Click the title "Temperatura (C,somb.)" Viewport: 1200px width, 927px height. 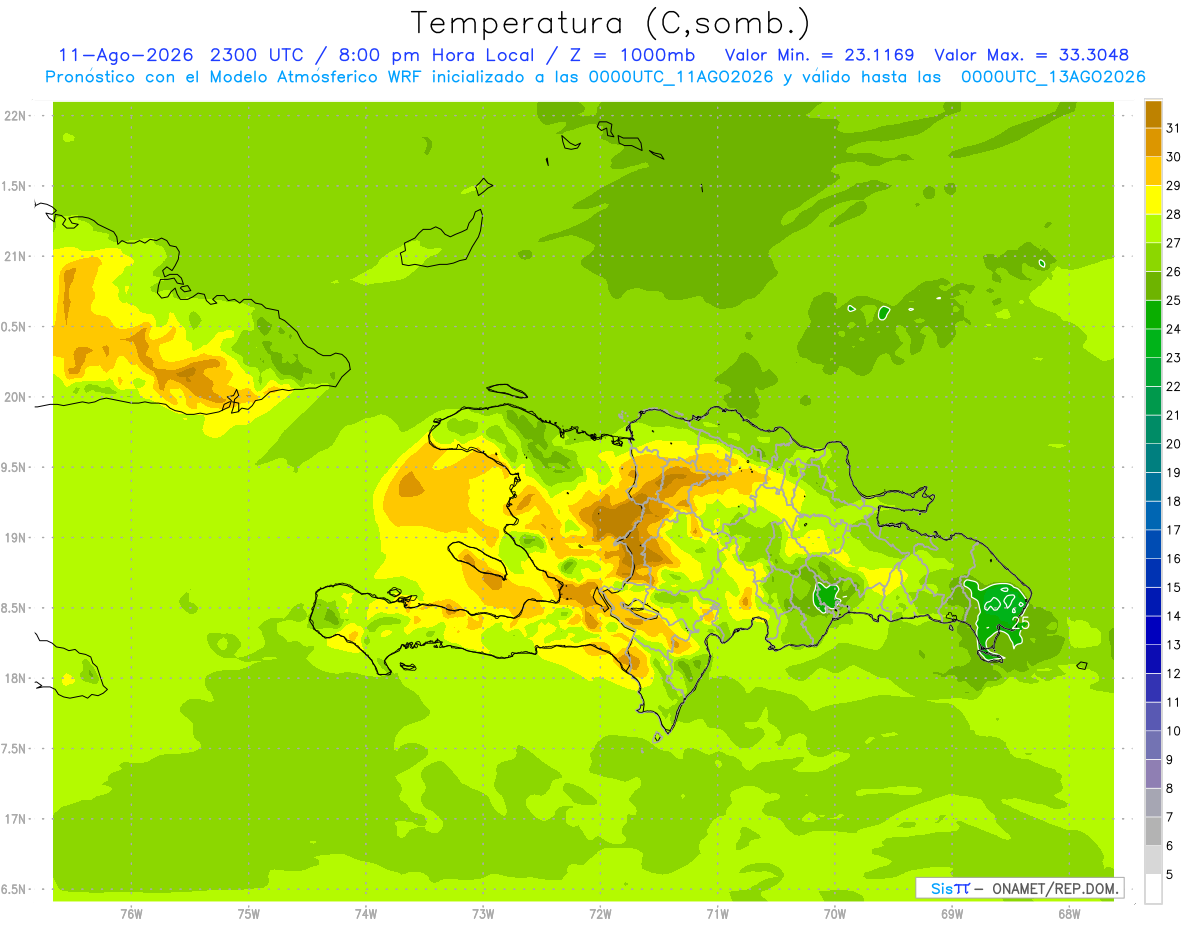(x=611, y=23)
